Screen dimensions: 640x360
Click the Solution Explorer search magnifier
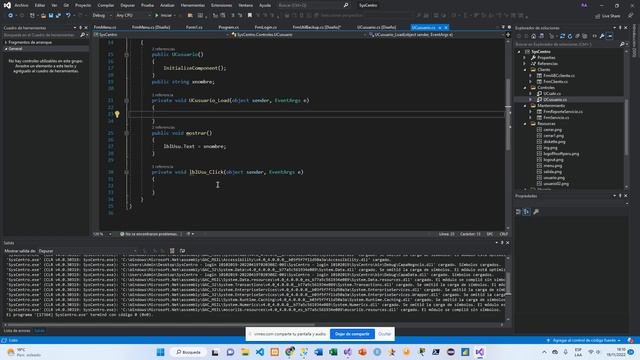[622, 44]
